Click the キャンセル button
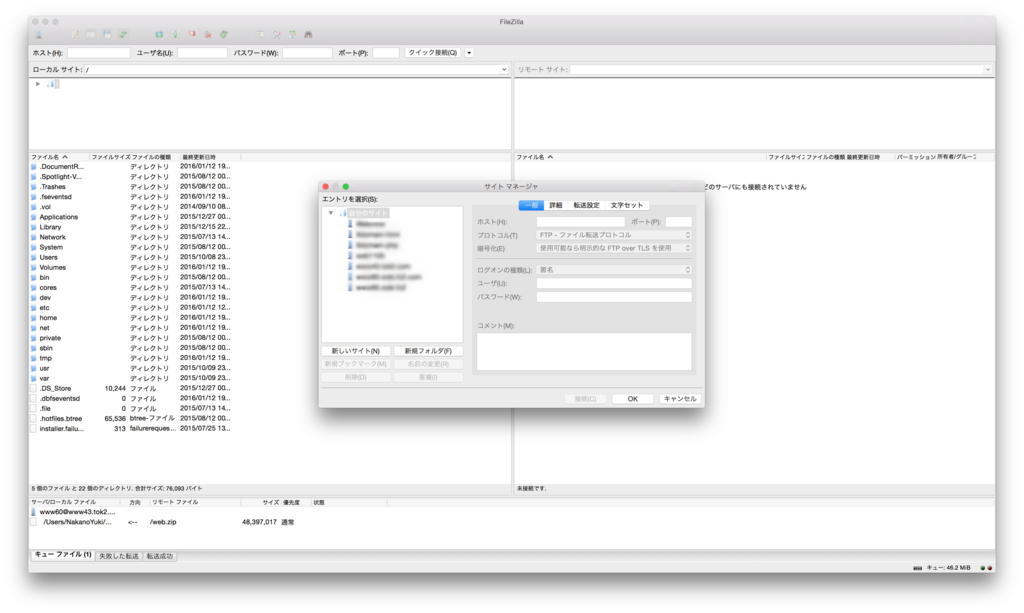This screenshot has width=1024, height=613. coord(680,399)
